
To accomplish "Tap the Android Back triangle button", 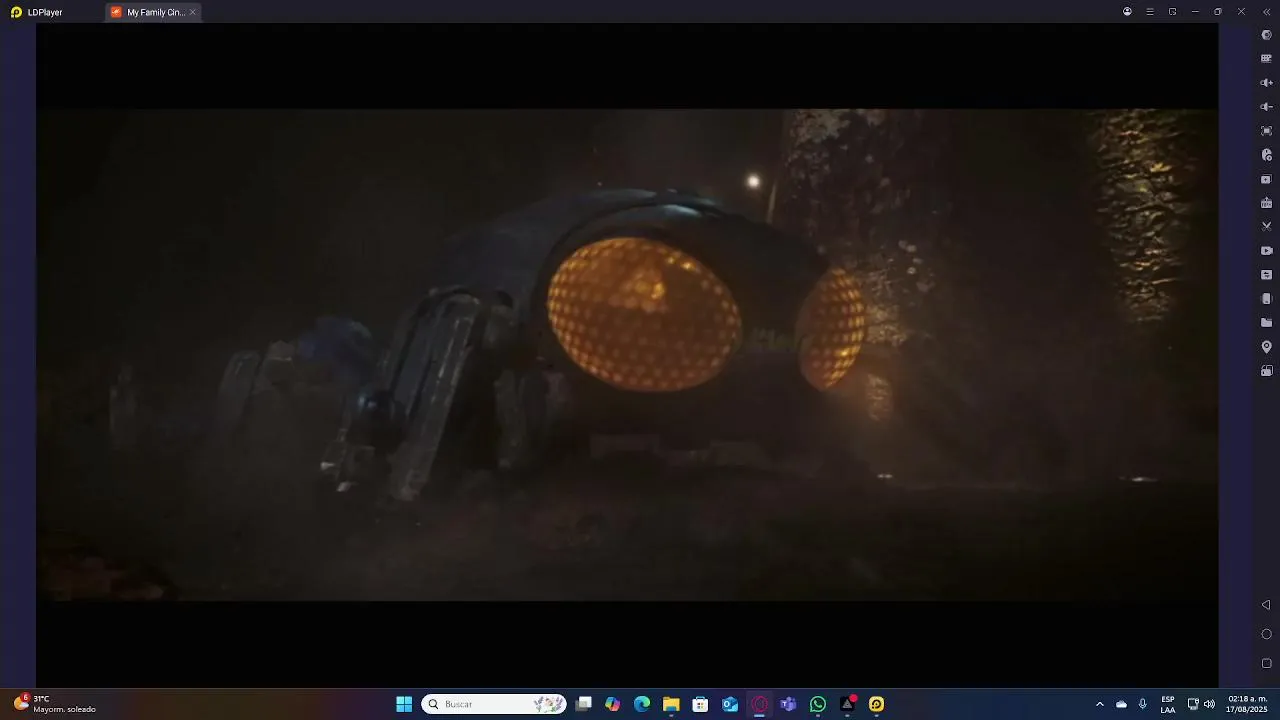I will (1266, 605).
